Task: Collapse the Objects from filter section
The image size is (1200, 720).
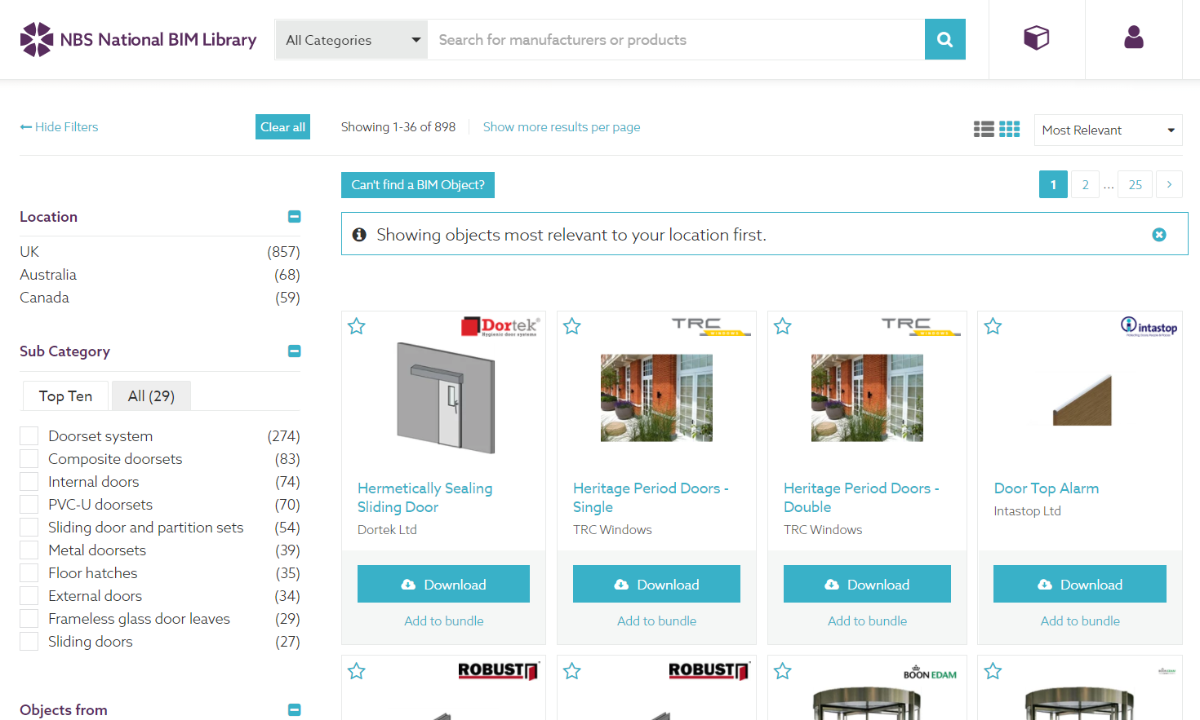Action: click(x=294, y=710)
